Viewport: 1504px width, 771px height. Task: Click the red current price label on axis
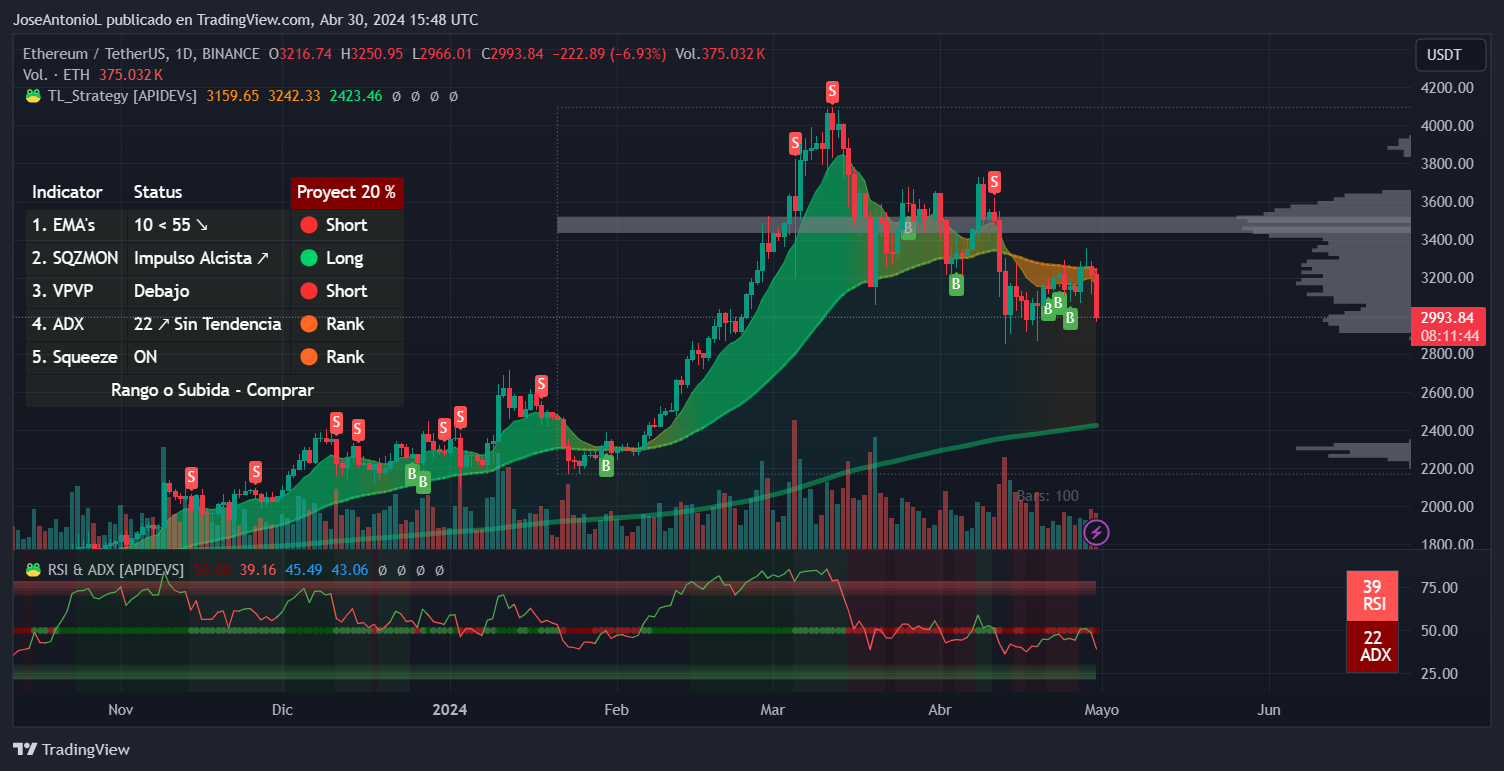[x=1449, y=326]
